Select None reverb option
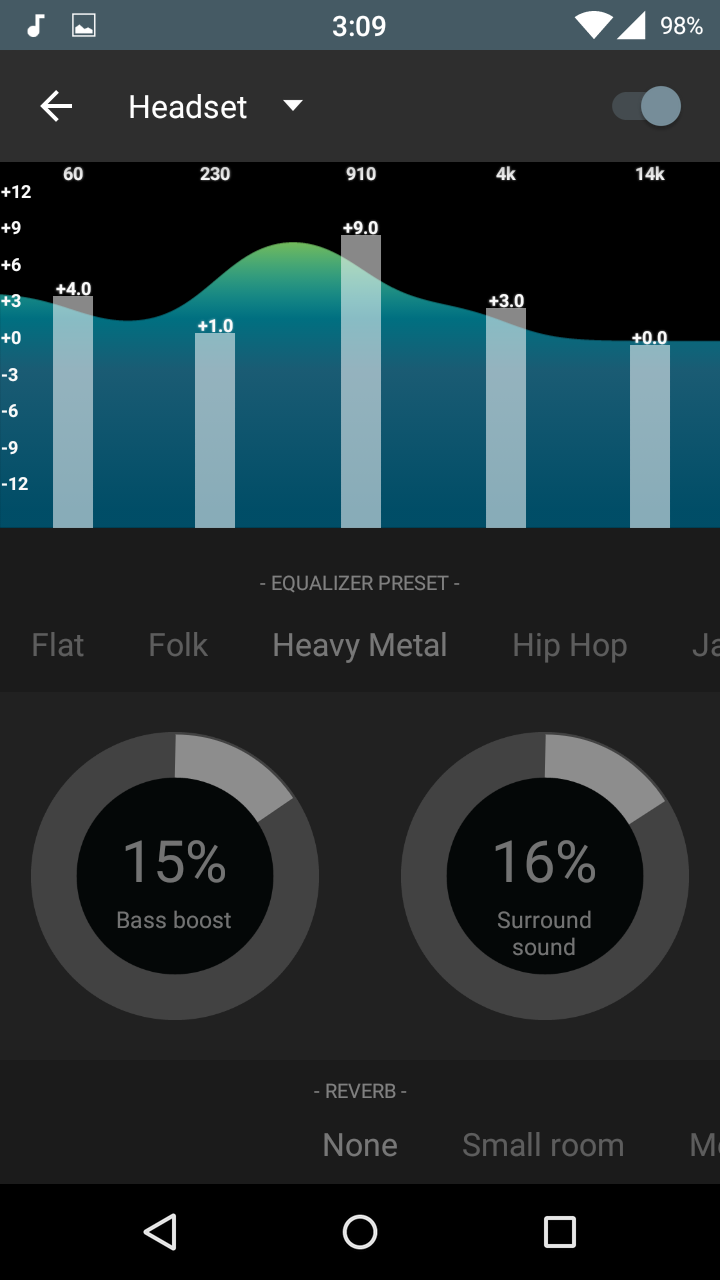The image size is (720, 1280). tap(360, 1145)
